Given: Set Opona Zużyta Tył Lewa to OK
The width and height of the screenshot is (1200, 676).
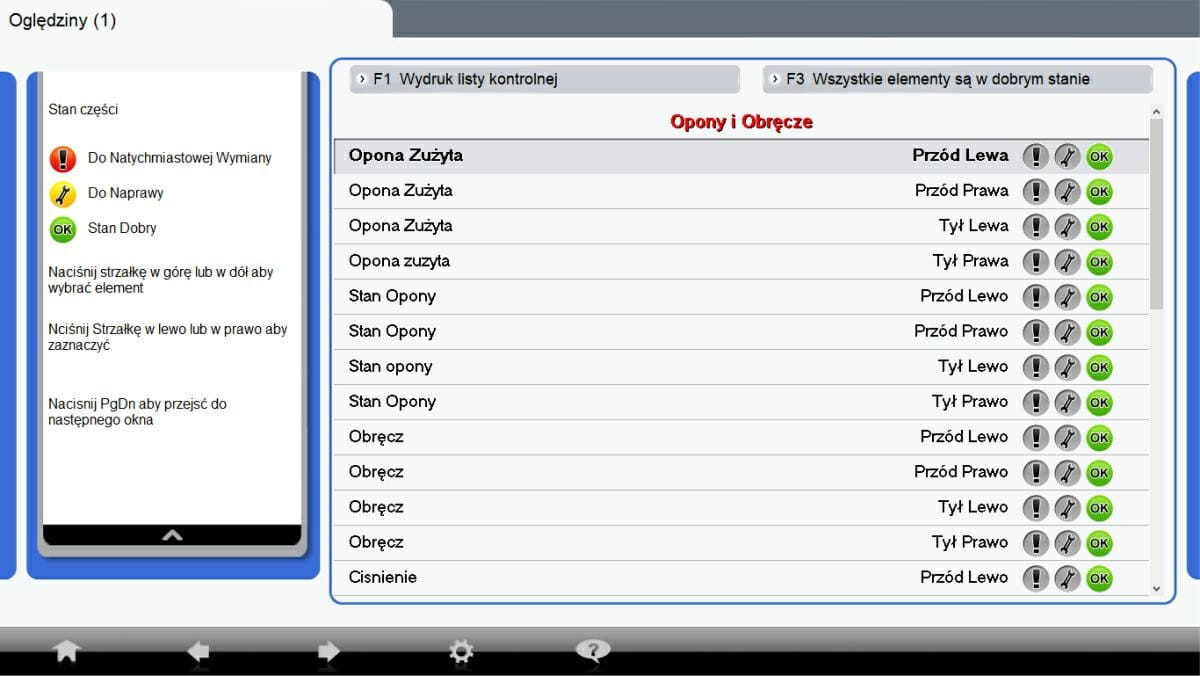Looking at the screenshot, I should click(1099, 226).
